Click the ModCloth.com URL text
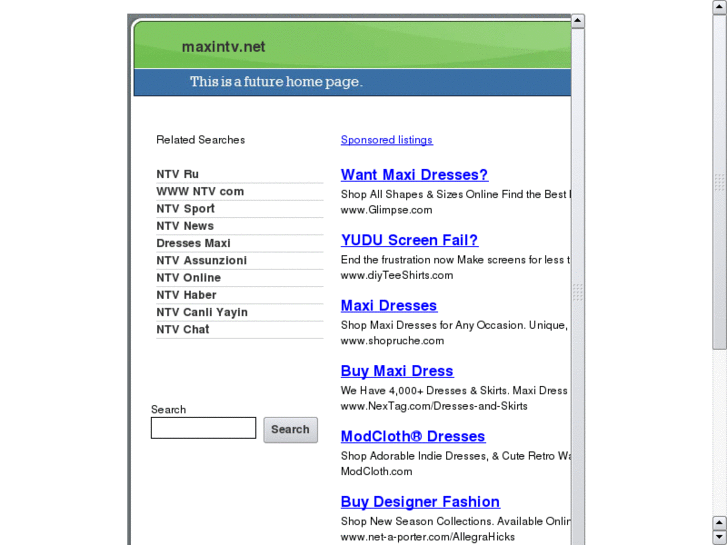 pyautogui.click(x=376, y=471)
